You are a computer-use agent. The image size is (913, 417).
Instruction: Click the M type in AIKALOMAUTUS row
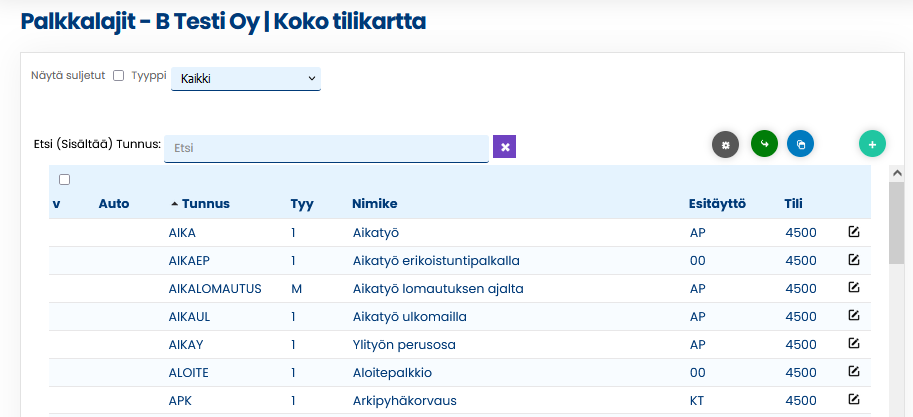[296, 289]
